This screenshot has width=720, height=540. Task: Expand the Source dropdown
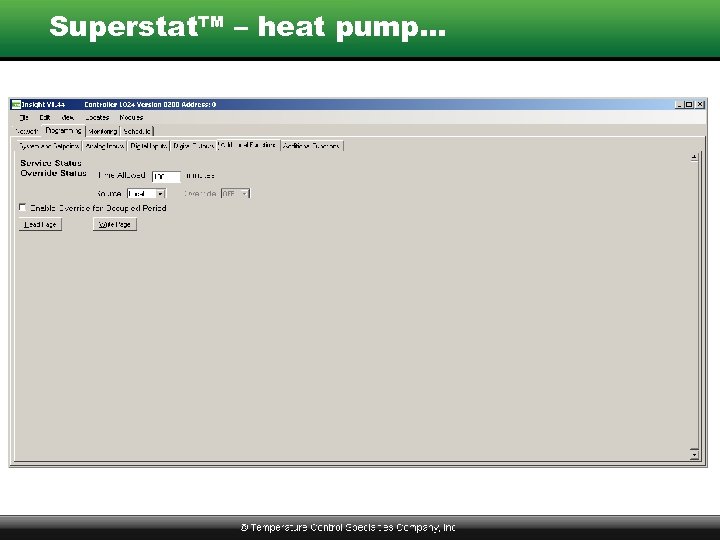[x=146, y=194]
